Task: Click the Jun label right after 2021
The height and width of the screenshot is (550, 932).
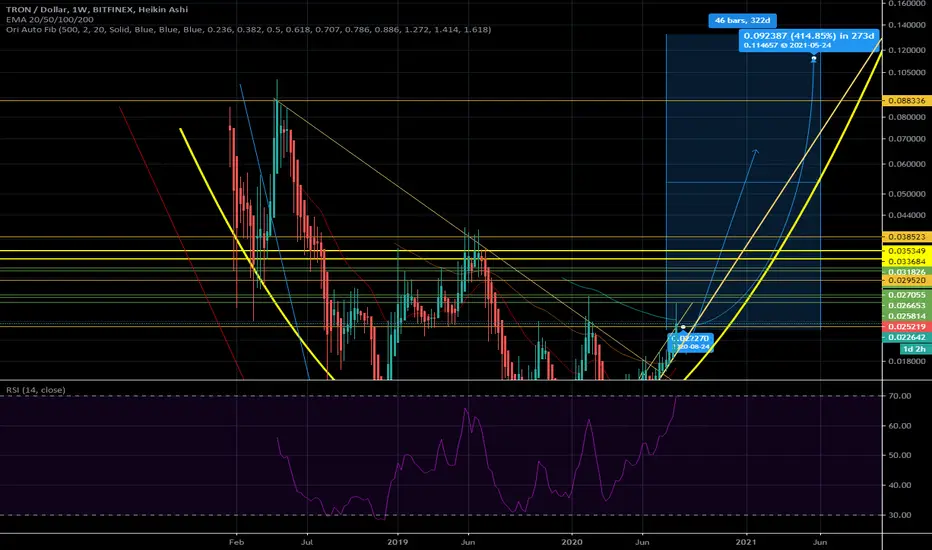Action: coord(820,542)
